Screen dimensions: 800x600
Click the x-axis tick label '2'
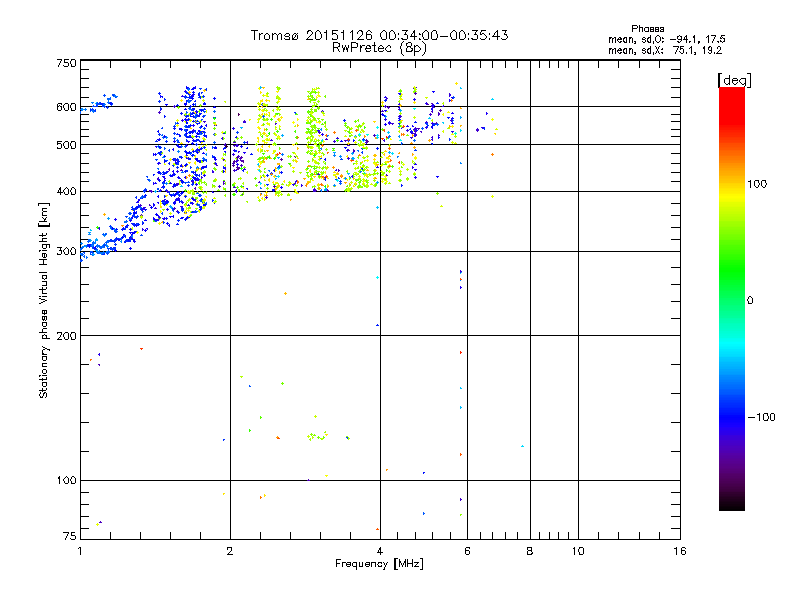coord(230,551)
